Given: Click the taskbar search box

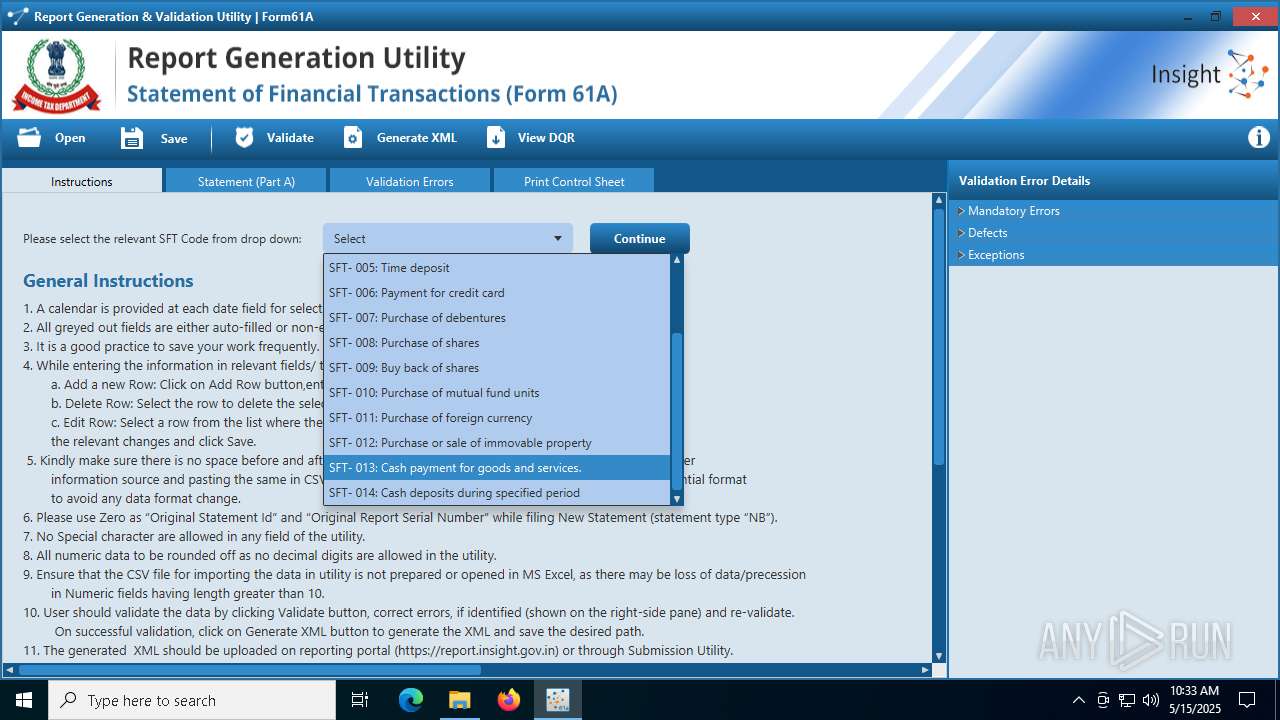Looking at the screenshot, I should pos(192,700).
